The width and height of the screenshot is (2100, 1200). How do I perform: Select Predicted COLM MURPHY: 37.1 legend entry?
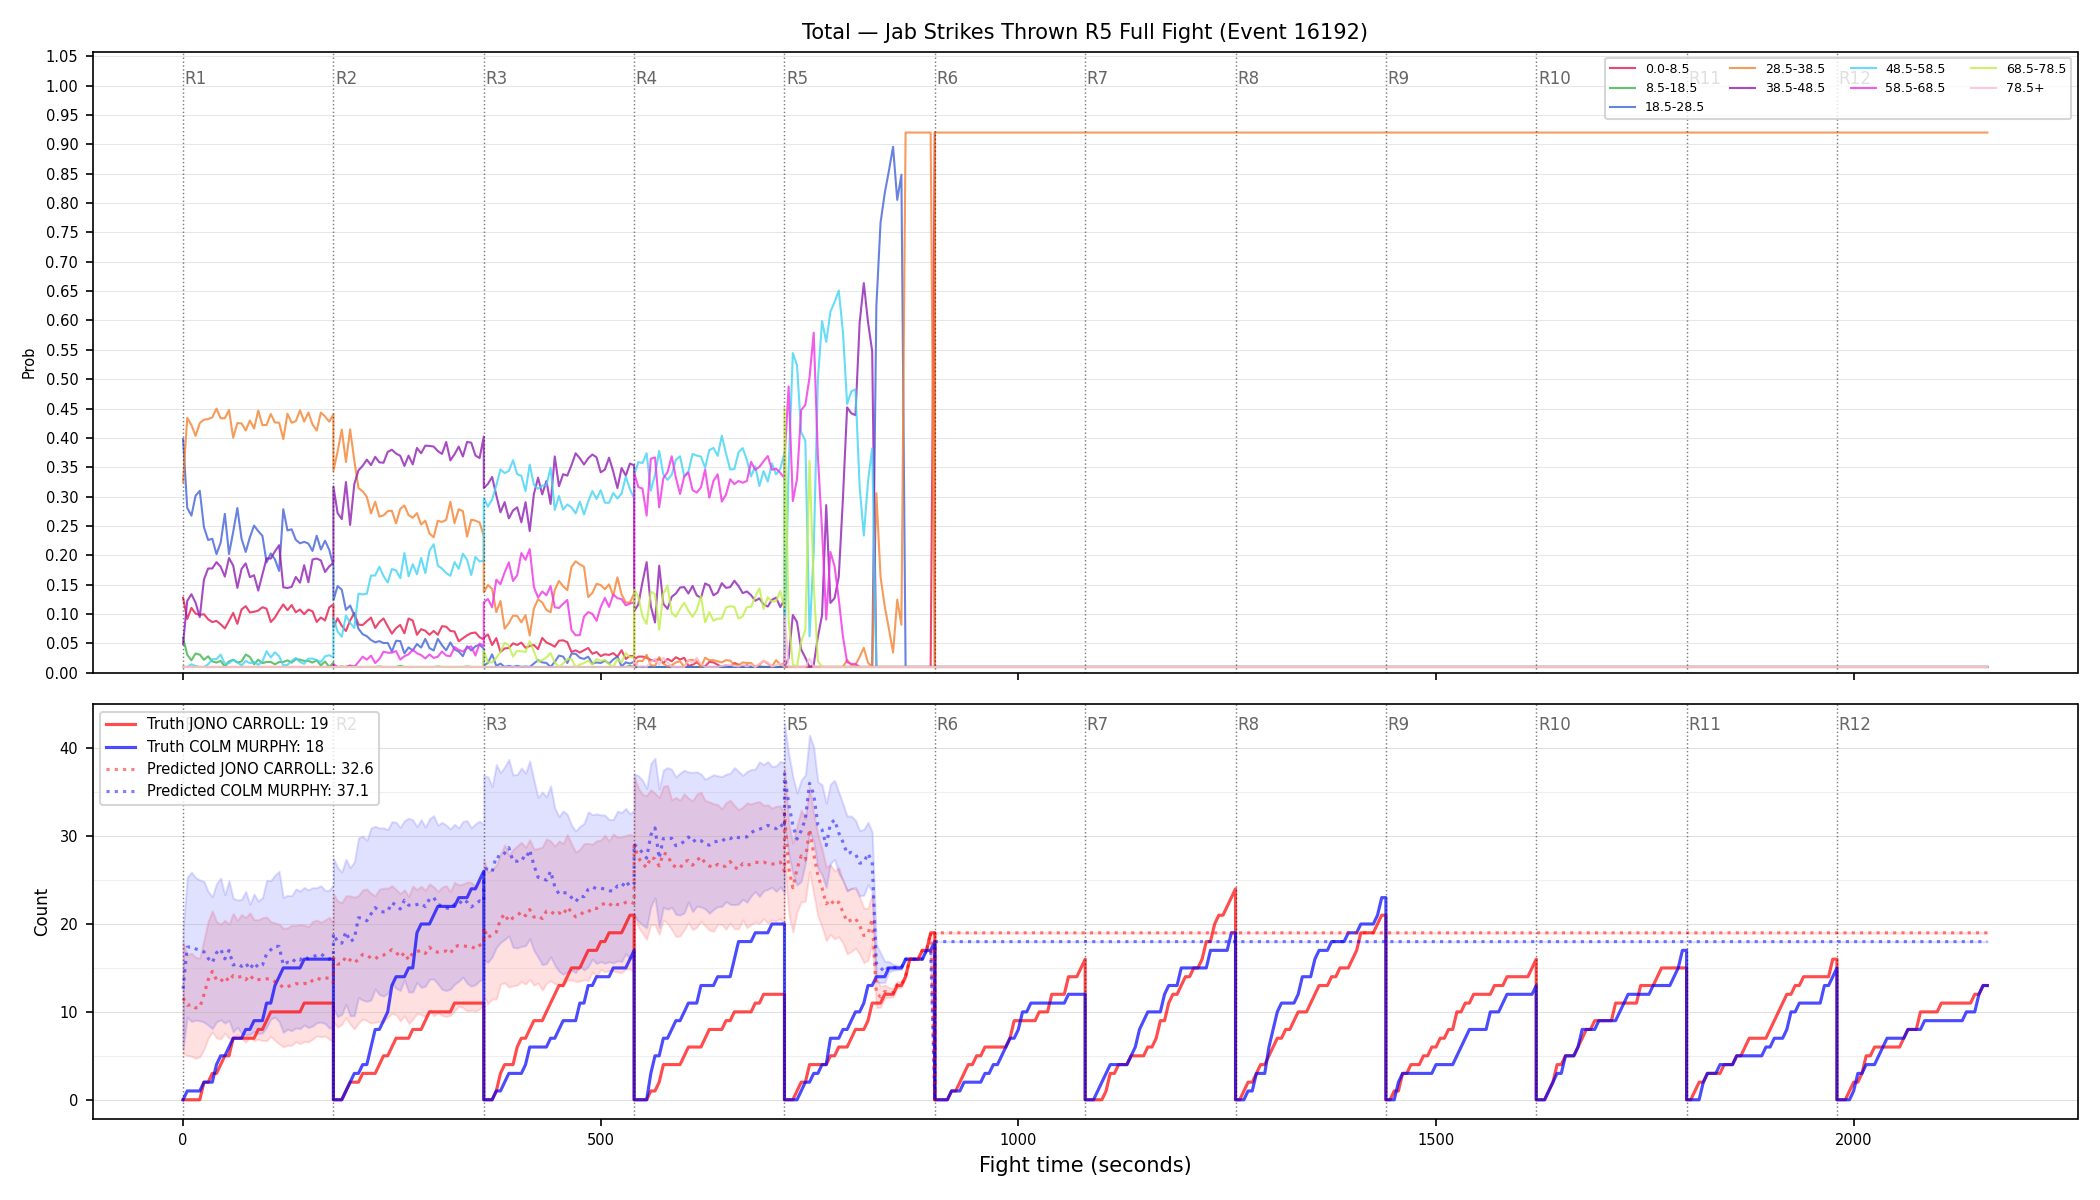point(237,790)
